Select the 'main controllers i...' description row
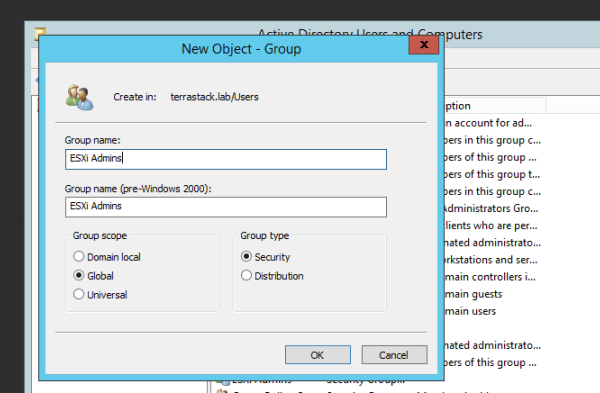Image resolution: width=600 pixels, height=393 pixels. coord(490,277)
